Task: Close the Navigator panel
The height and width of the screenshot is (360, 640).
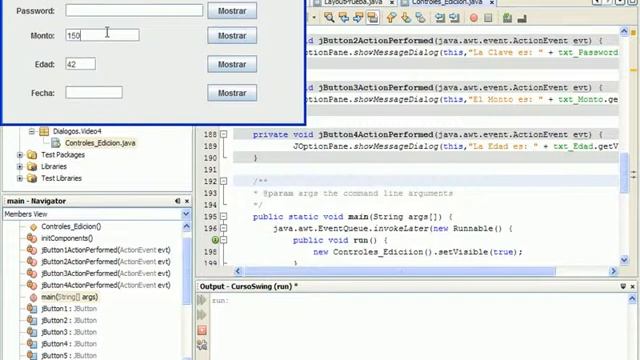Action: pos(187,201)
